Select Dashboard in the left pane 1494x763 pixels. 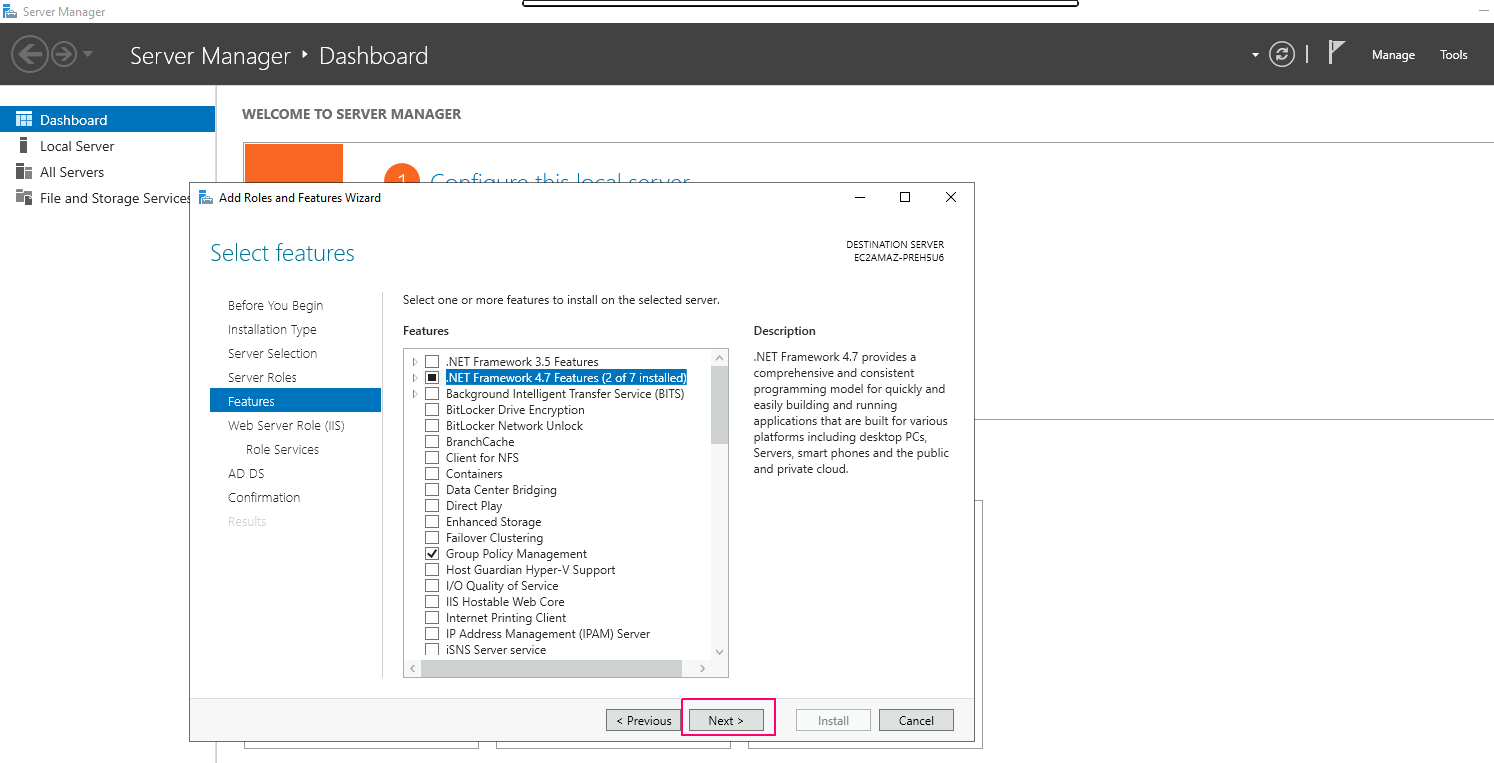pyautogui.click(x=107, y=119)
